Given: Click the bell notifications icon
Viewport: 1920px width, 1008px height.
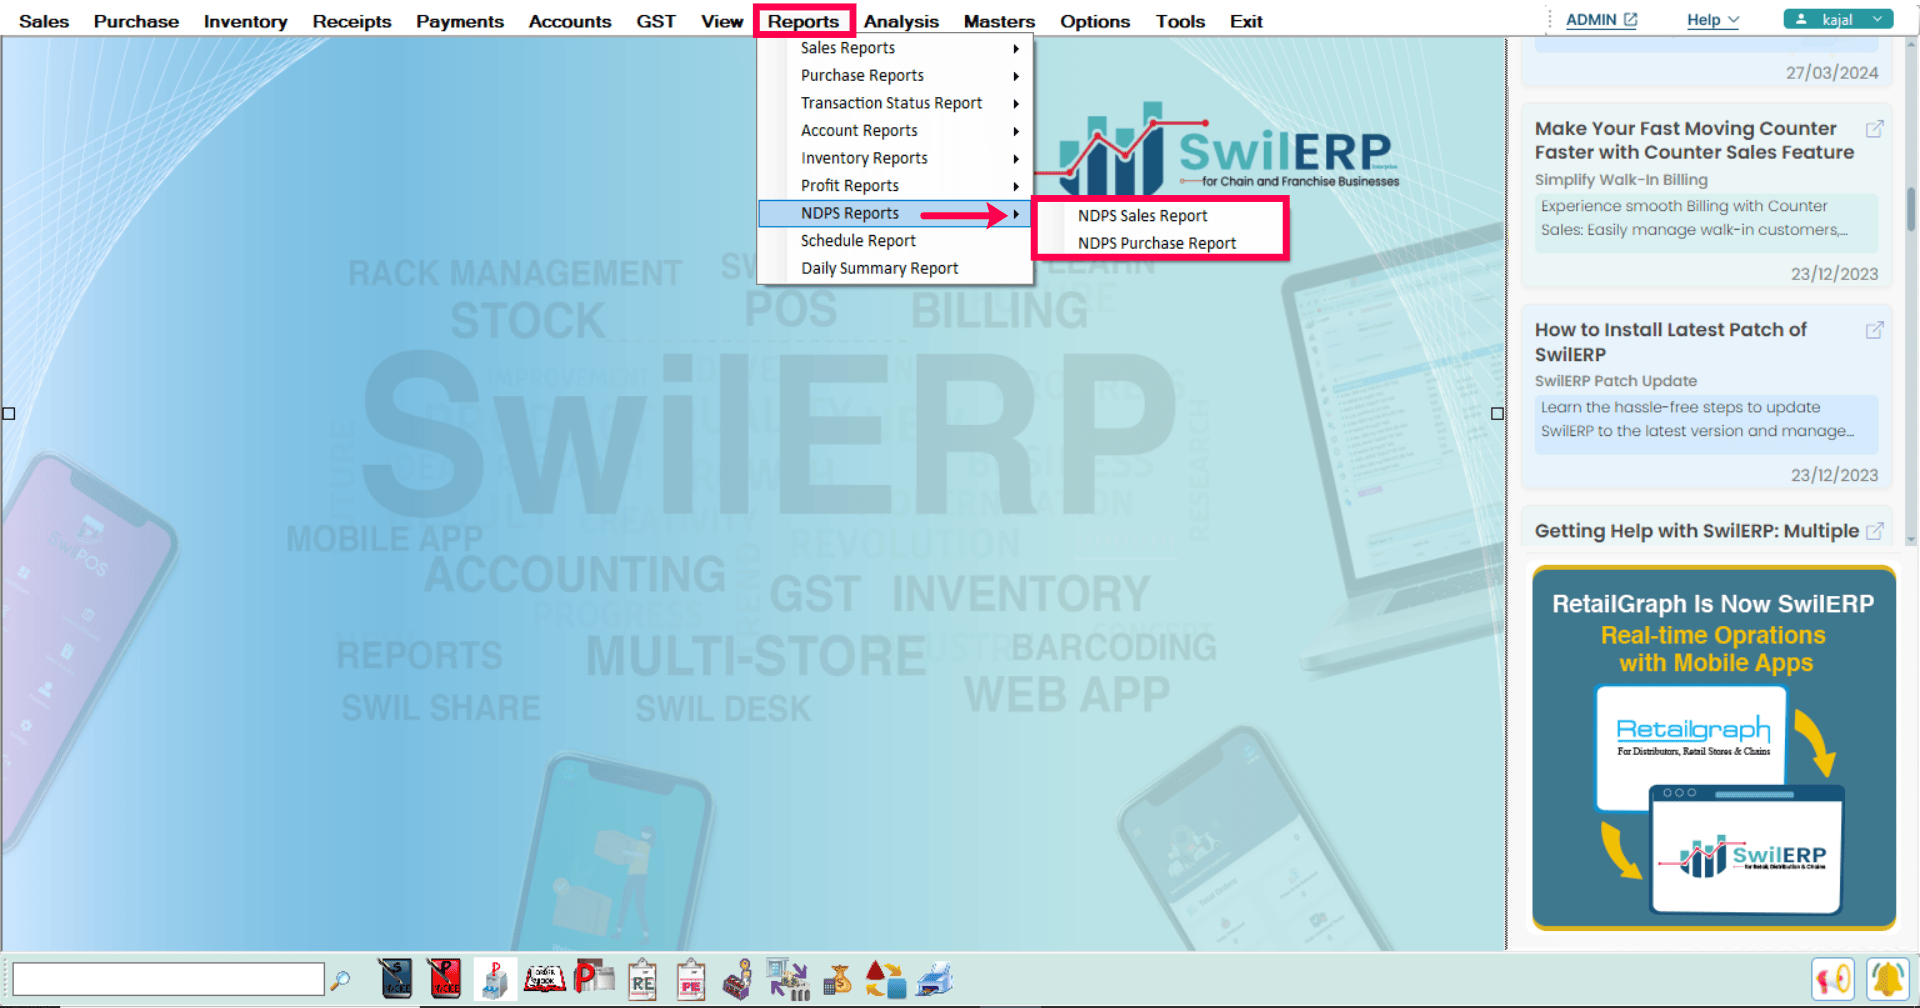Looking at the screenshot, I should click(1888, 979).
